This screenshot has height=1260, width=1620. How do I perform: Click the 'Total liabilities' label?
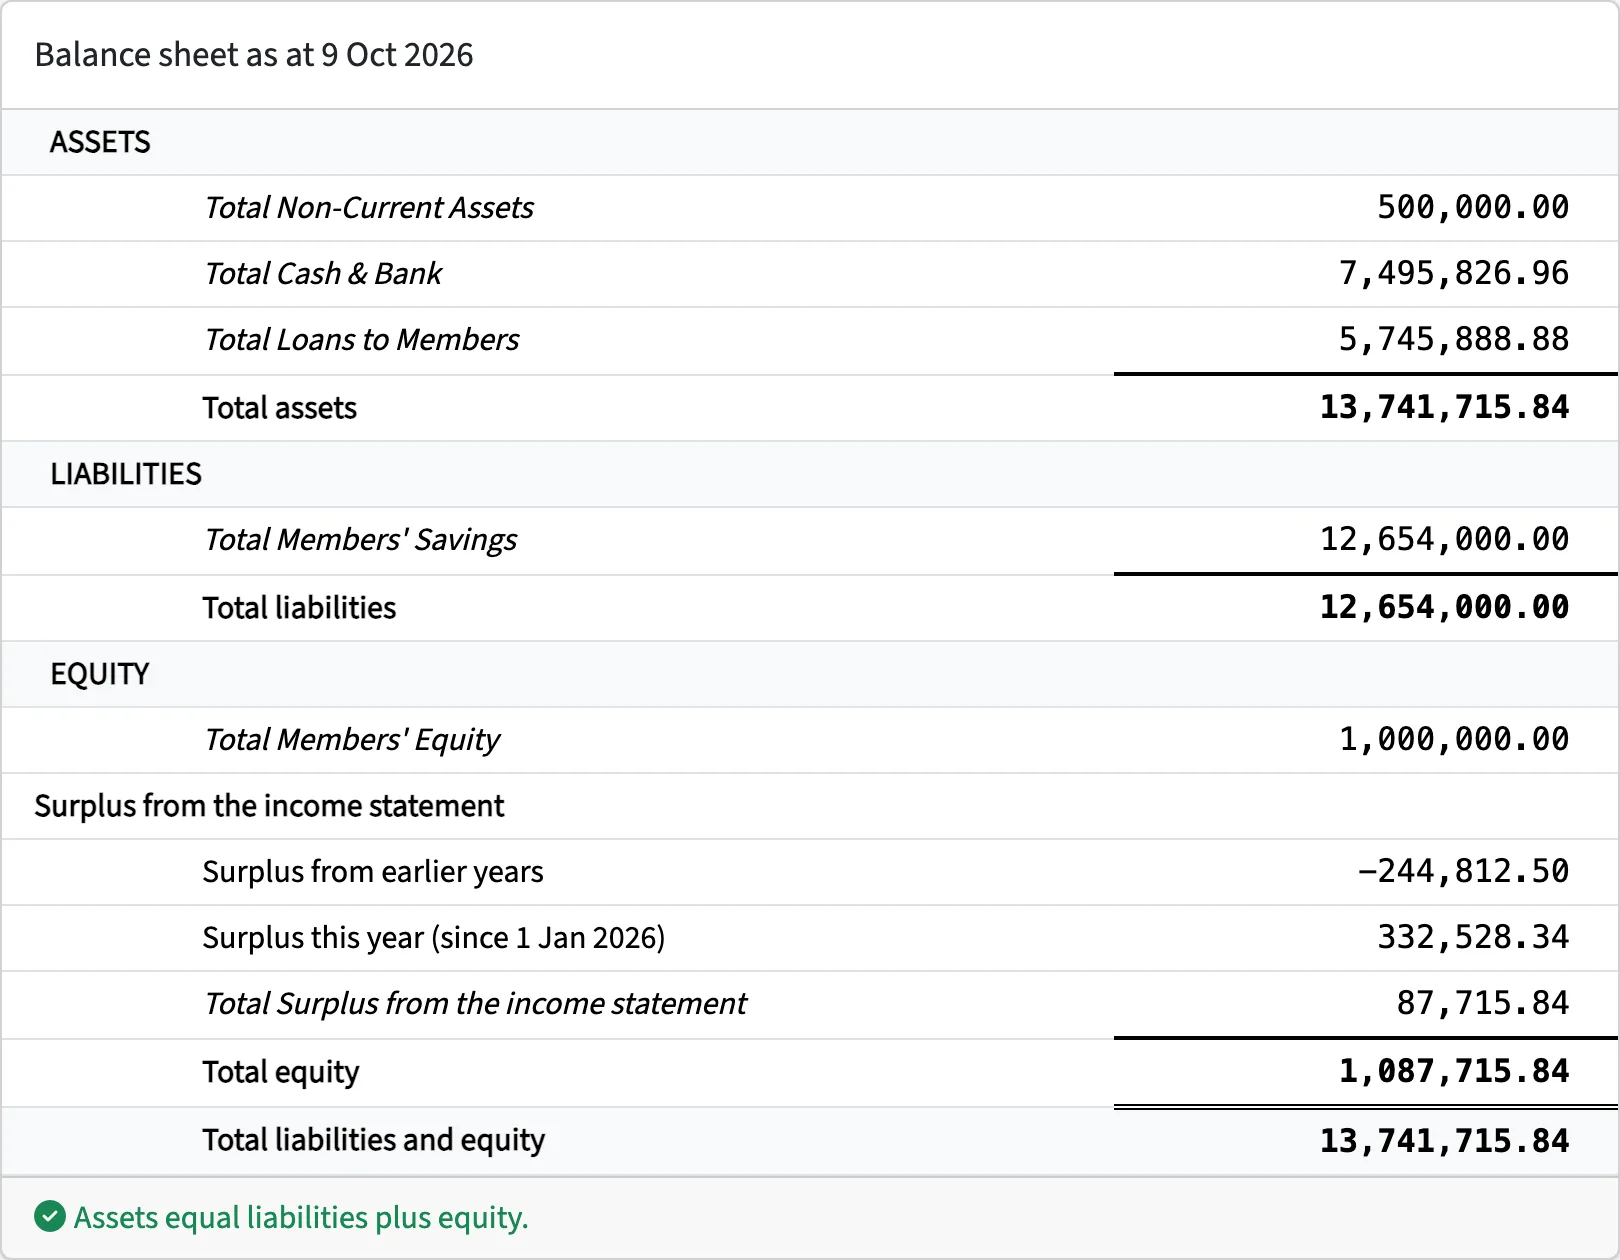click(300, 608)
